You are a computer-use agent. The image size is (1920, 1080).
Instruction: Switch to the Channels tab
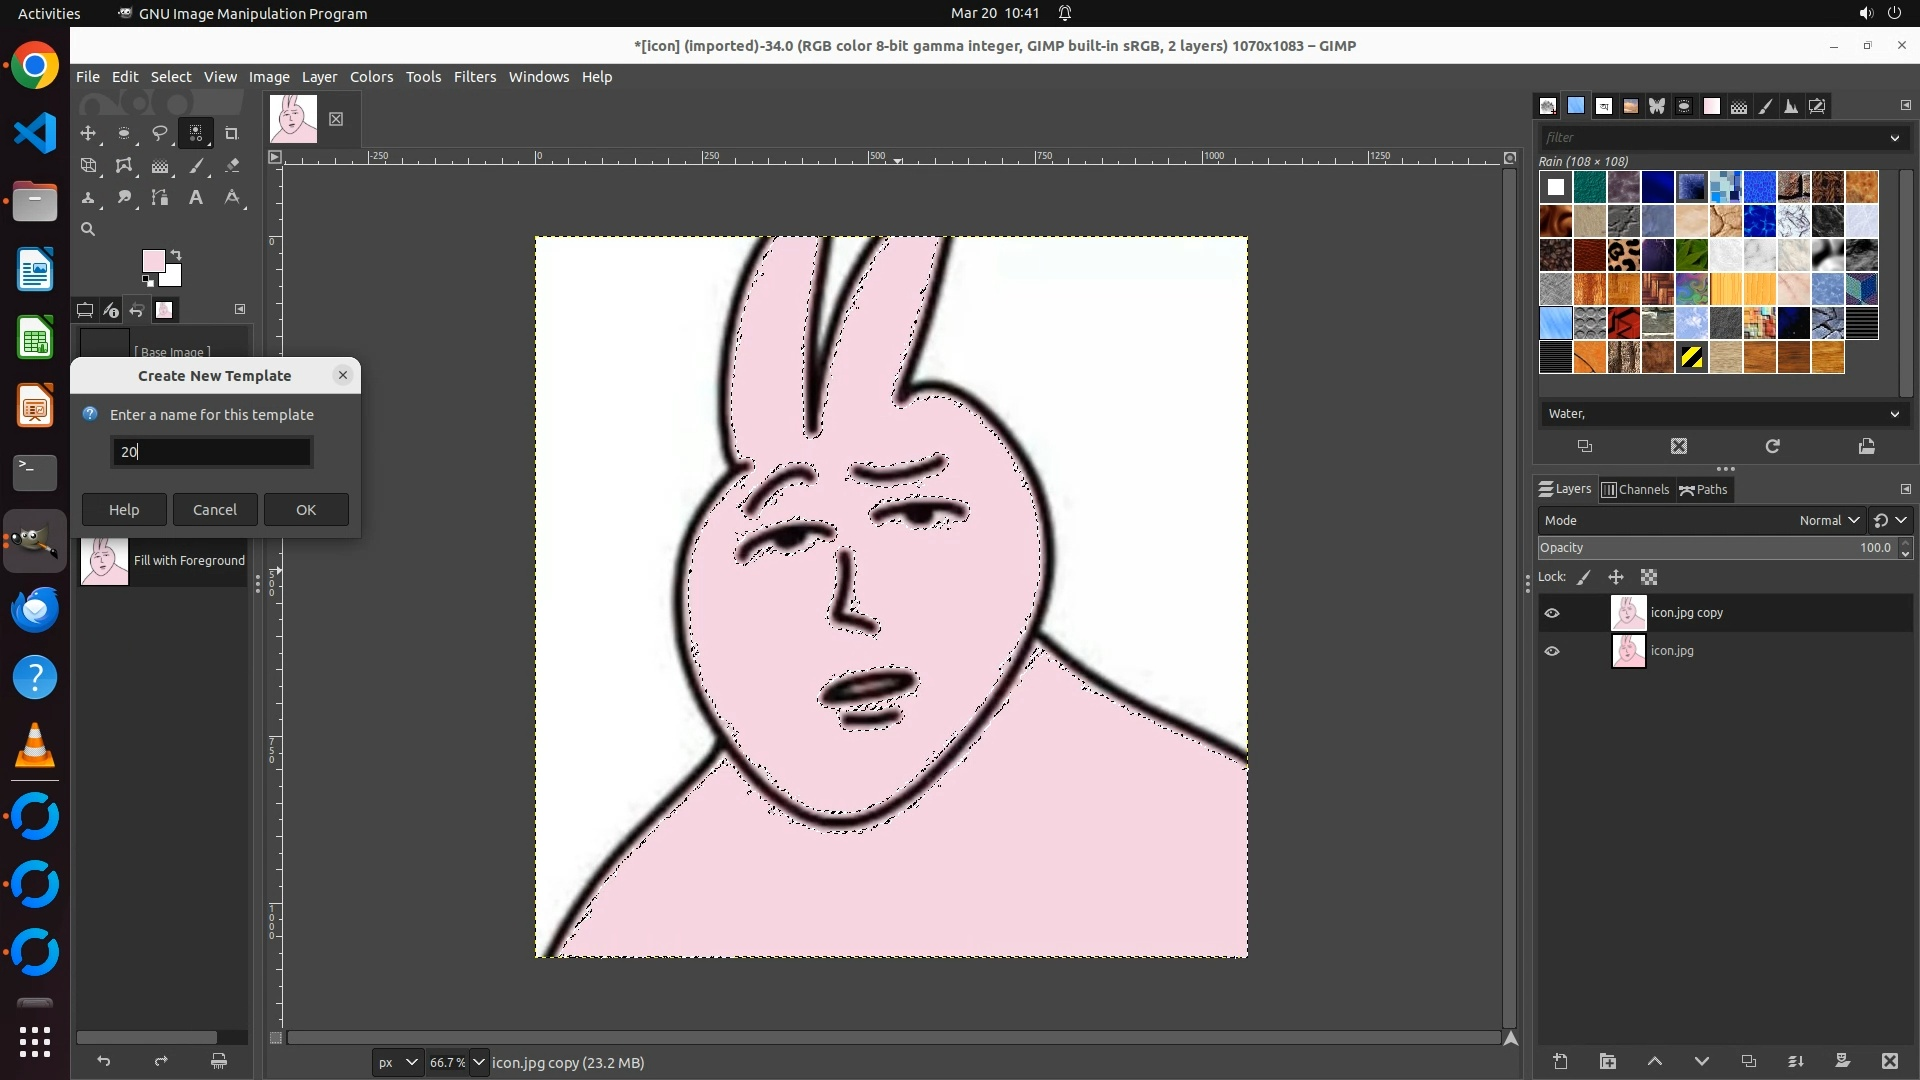pos(1635,489)
